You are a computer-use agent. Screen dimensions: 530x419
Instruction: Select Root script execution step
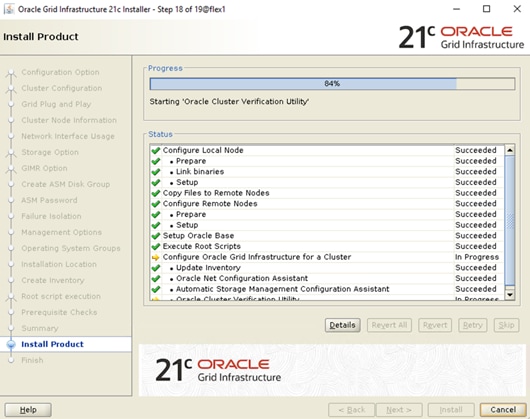pos(61,296)
